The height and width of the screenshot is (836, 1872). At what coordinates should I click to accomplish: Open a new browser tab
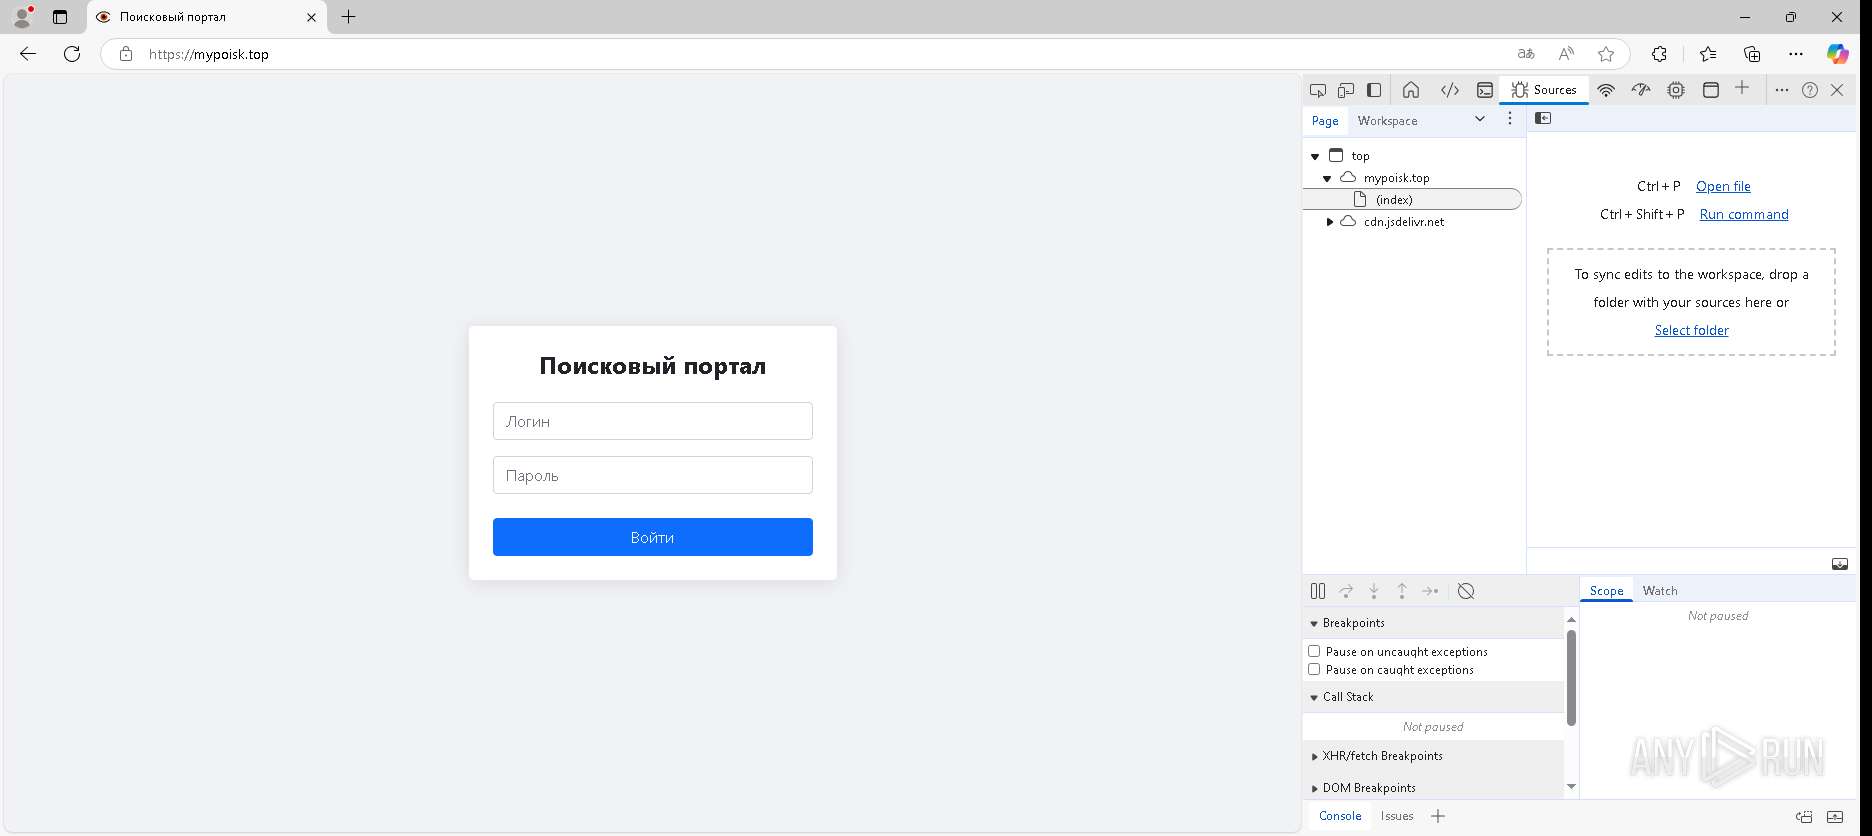click(348, 17)
